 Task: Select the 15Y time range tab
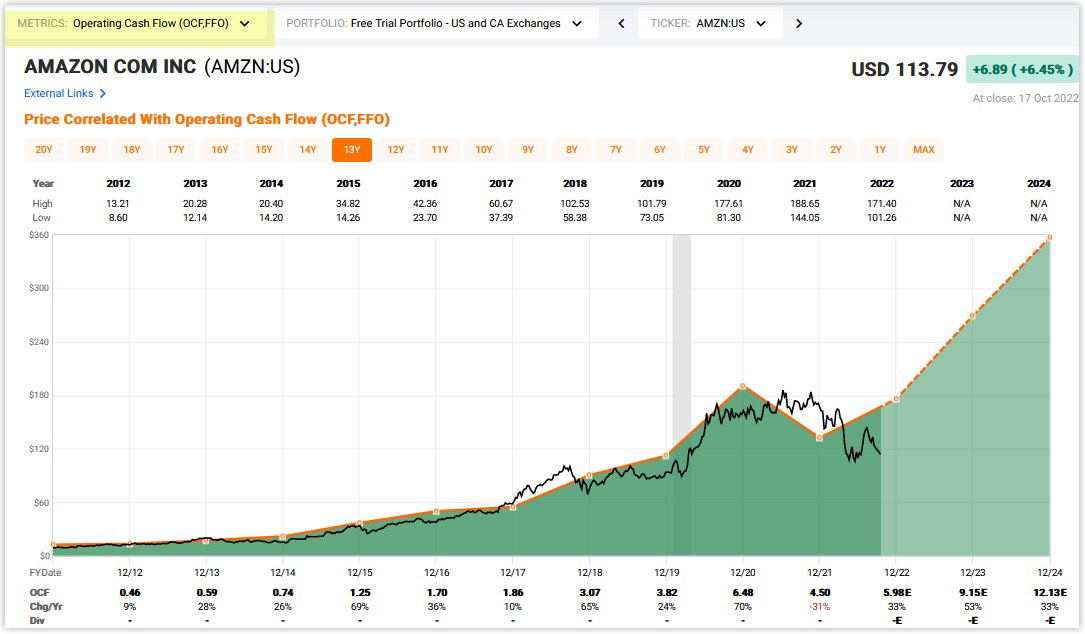pyautogui.click(x=264, y=150)
